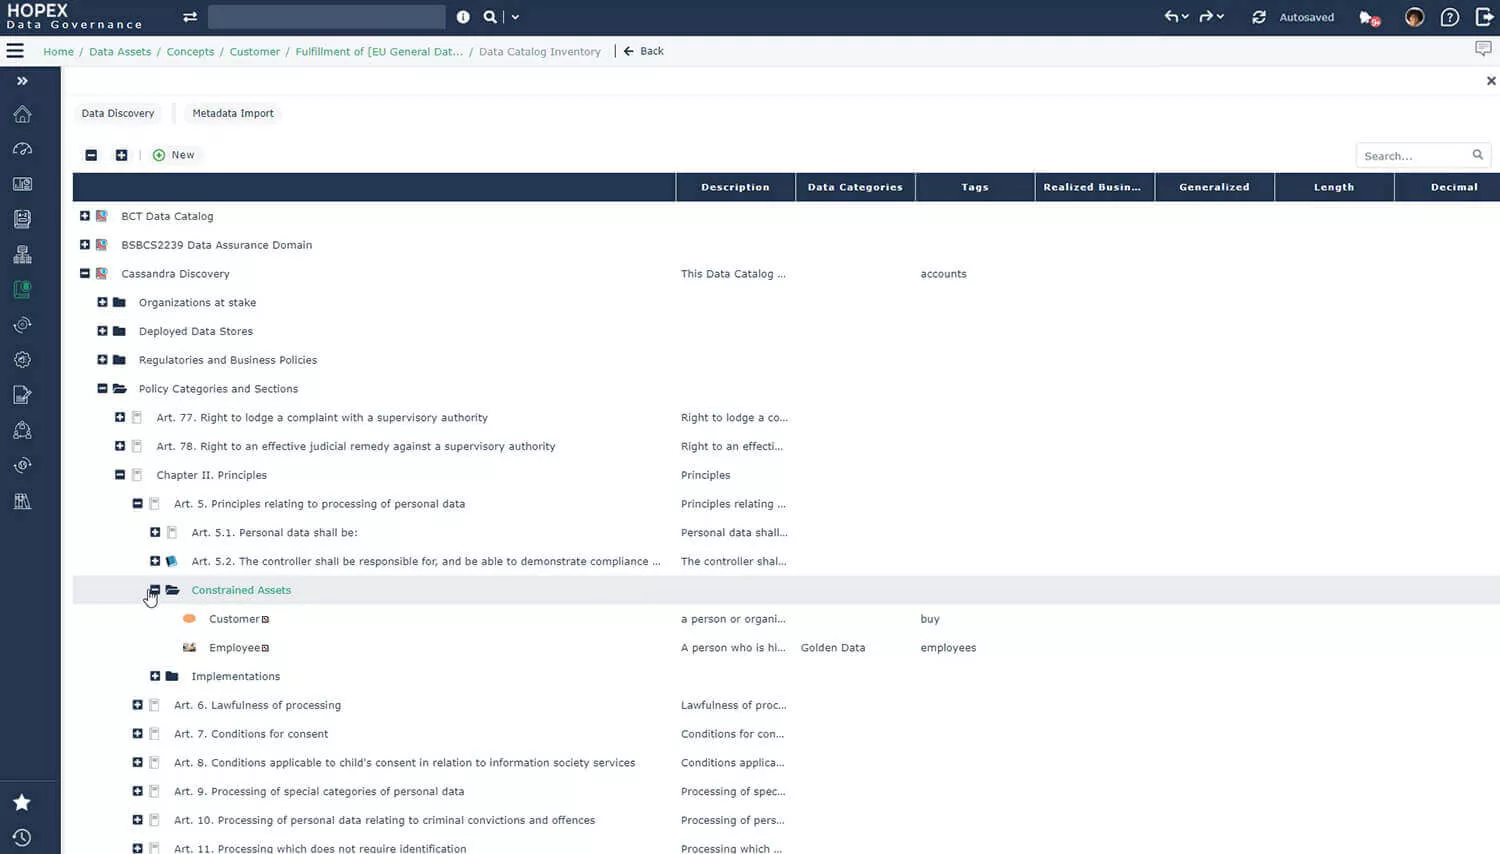Click the organization hierarchy sidebar icon
This screenshot has width=1500, height=854.
tap(22, 254)
